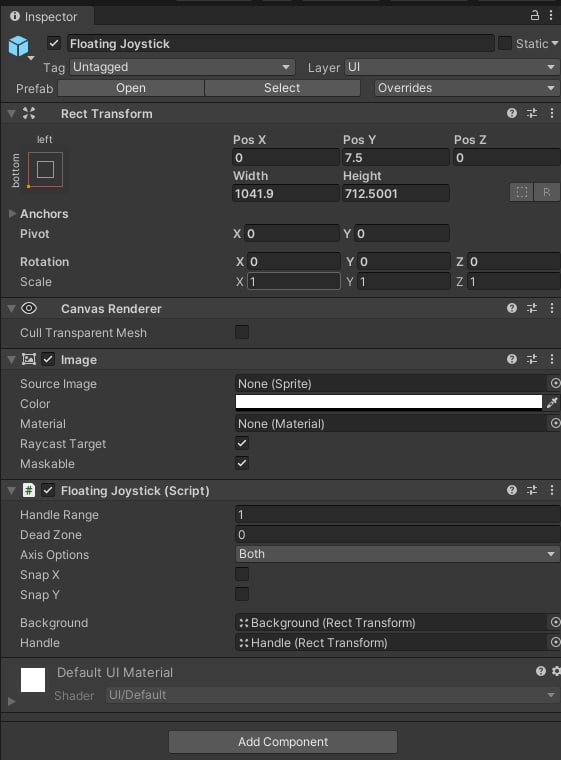Open the prefab asset
561x760 pixels.
pos(130,88)
